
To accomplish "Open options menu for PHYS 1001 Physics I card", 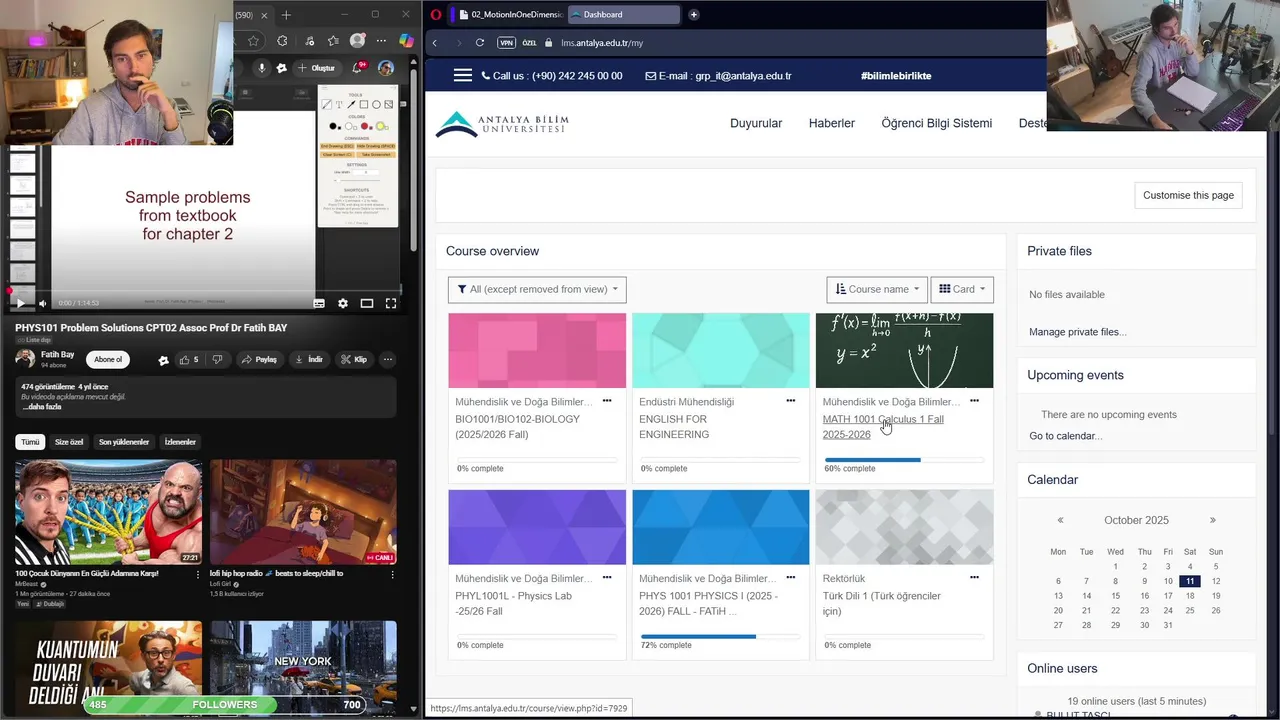I will point(791,577).
